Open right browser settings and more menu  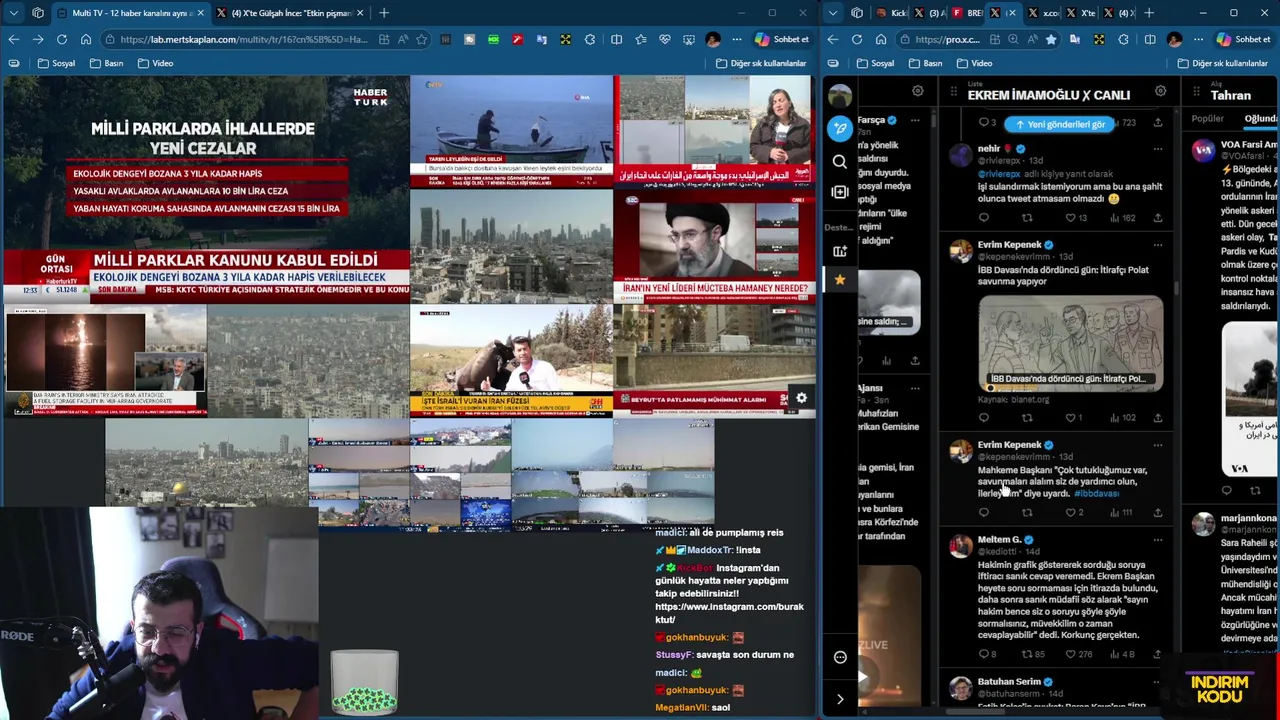point(1198,39)
